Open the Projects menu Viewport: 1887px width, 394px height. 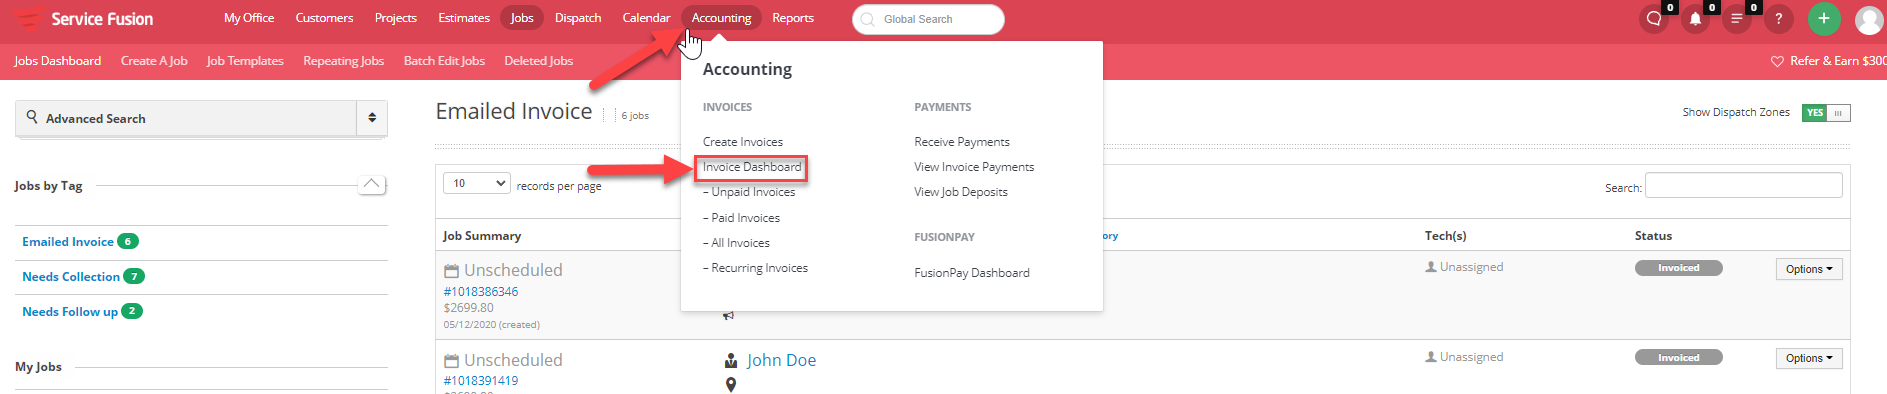[396, 18]
